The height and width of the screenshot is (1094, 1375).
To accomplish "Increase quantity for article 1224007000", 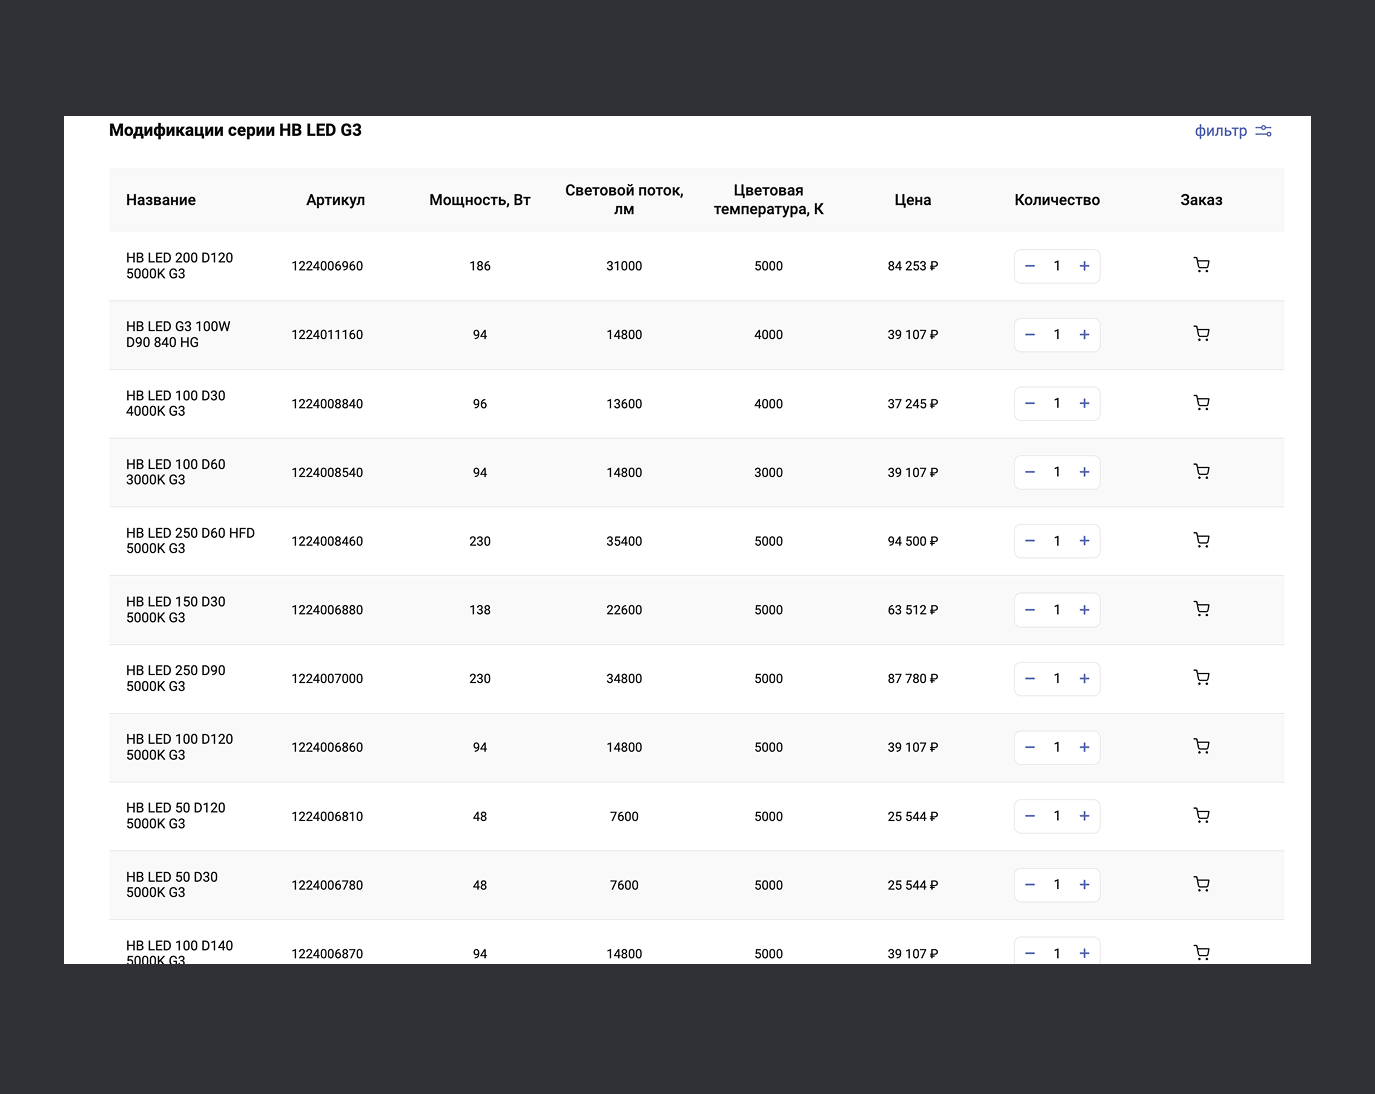I will (1084, 679).
